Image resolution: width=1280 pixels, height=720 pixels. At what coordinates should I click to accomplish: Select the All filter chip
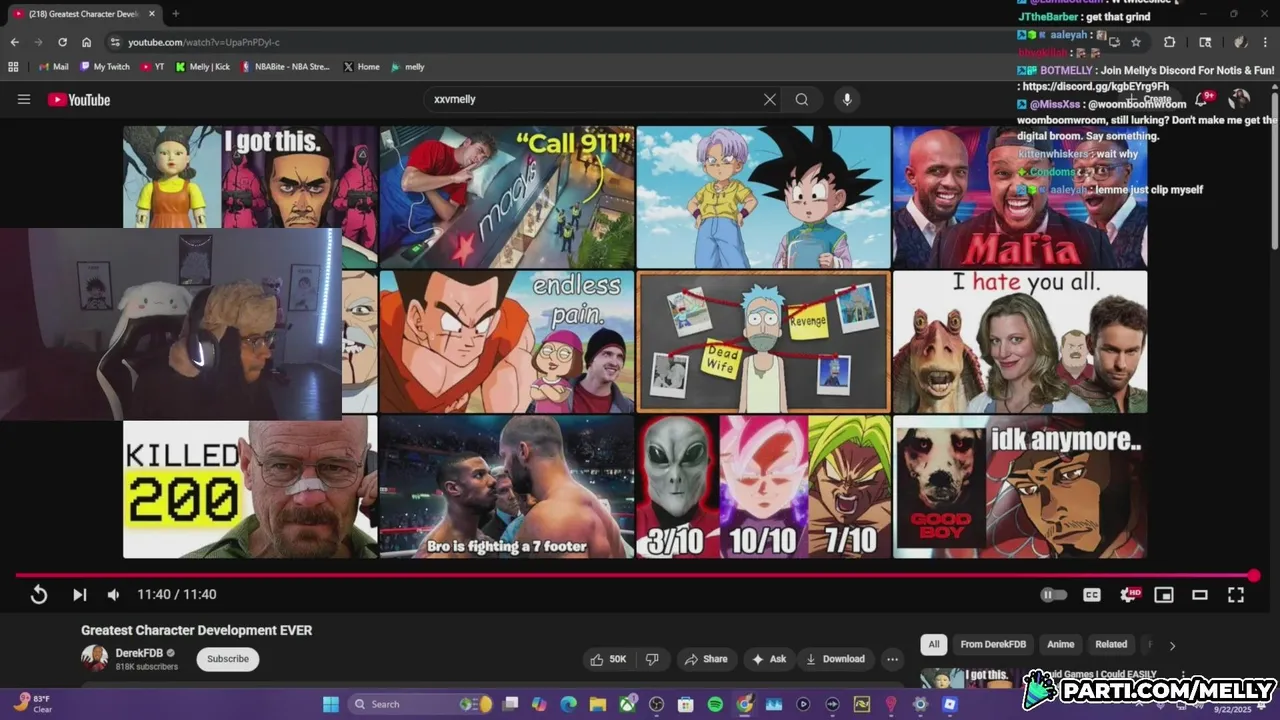(933, 645)
